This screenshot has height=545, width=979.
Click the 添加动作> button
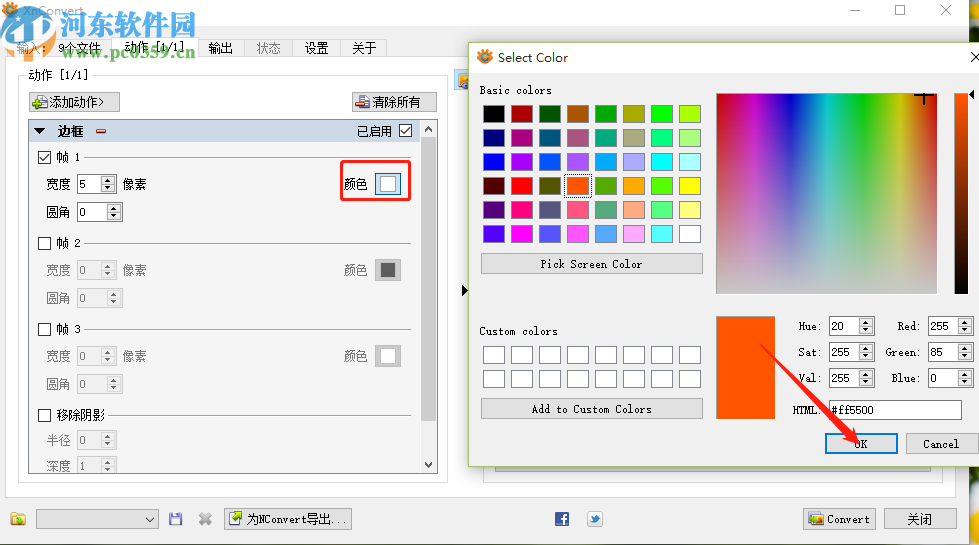(74, 102)
